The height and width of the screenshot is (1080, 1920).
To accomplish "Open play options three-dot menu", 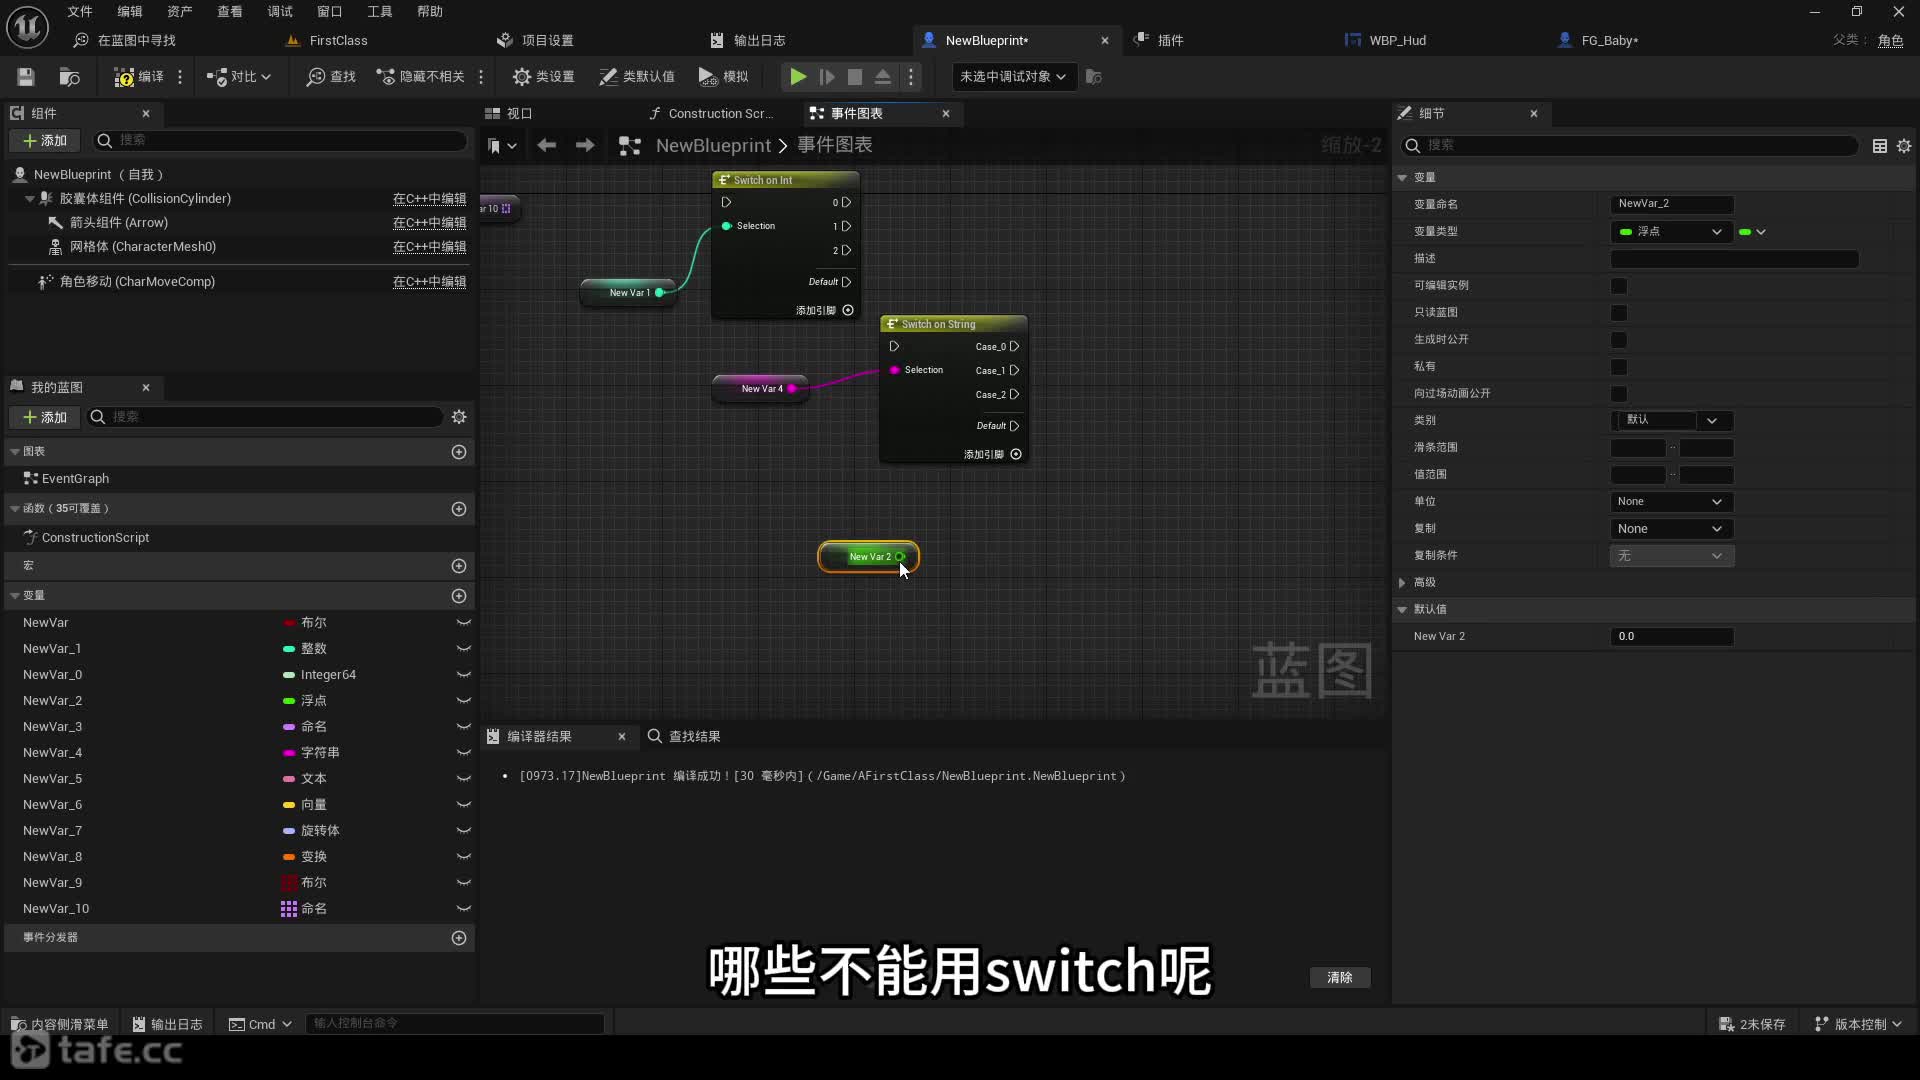I will [910, 77].
